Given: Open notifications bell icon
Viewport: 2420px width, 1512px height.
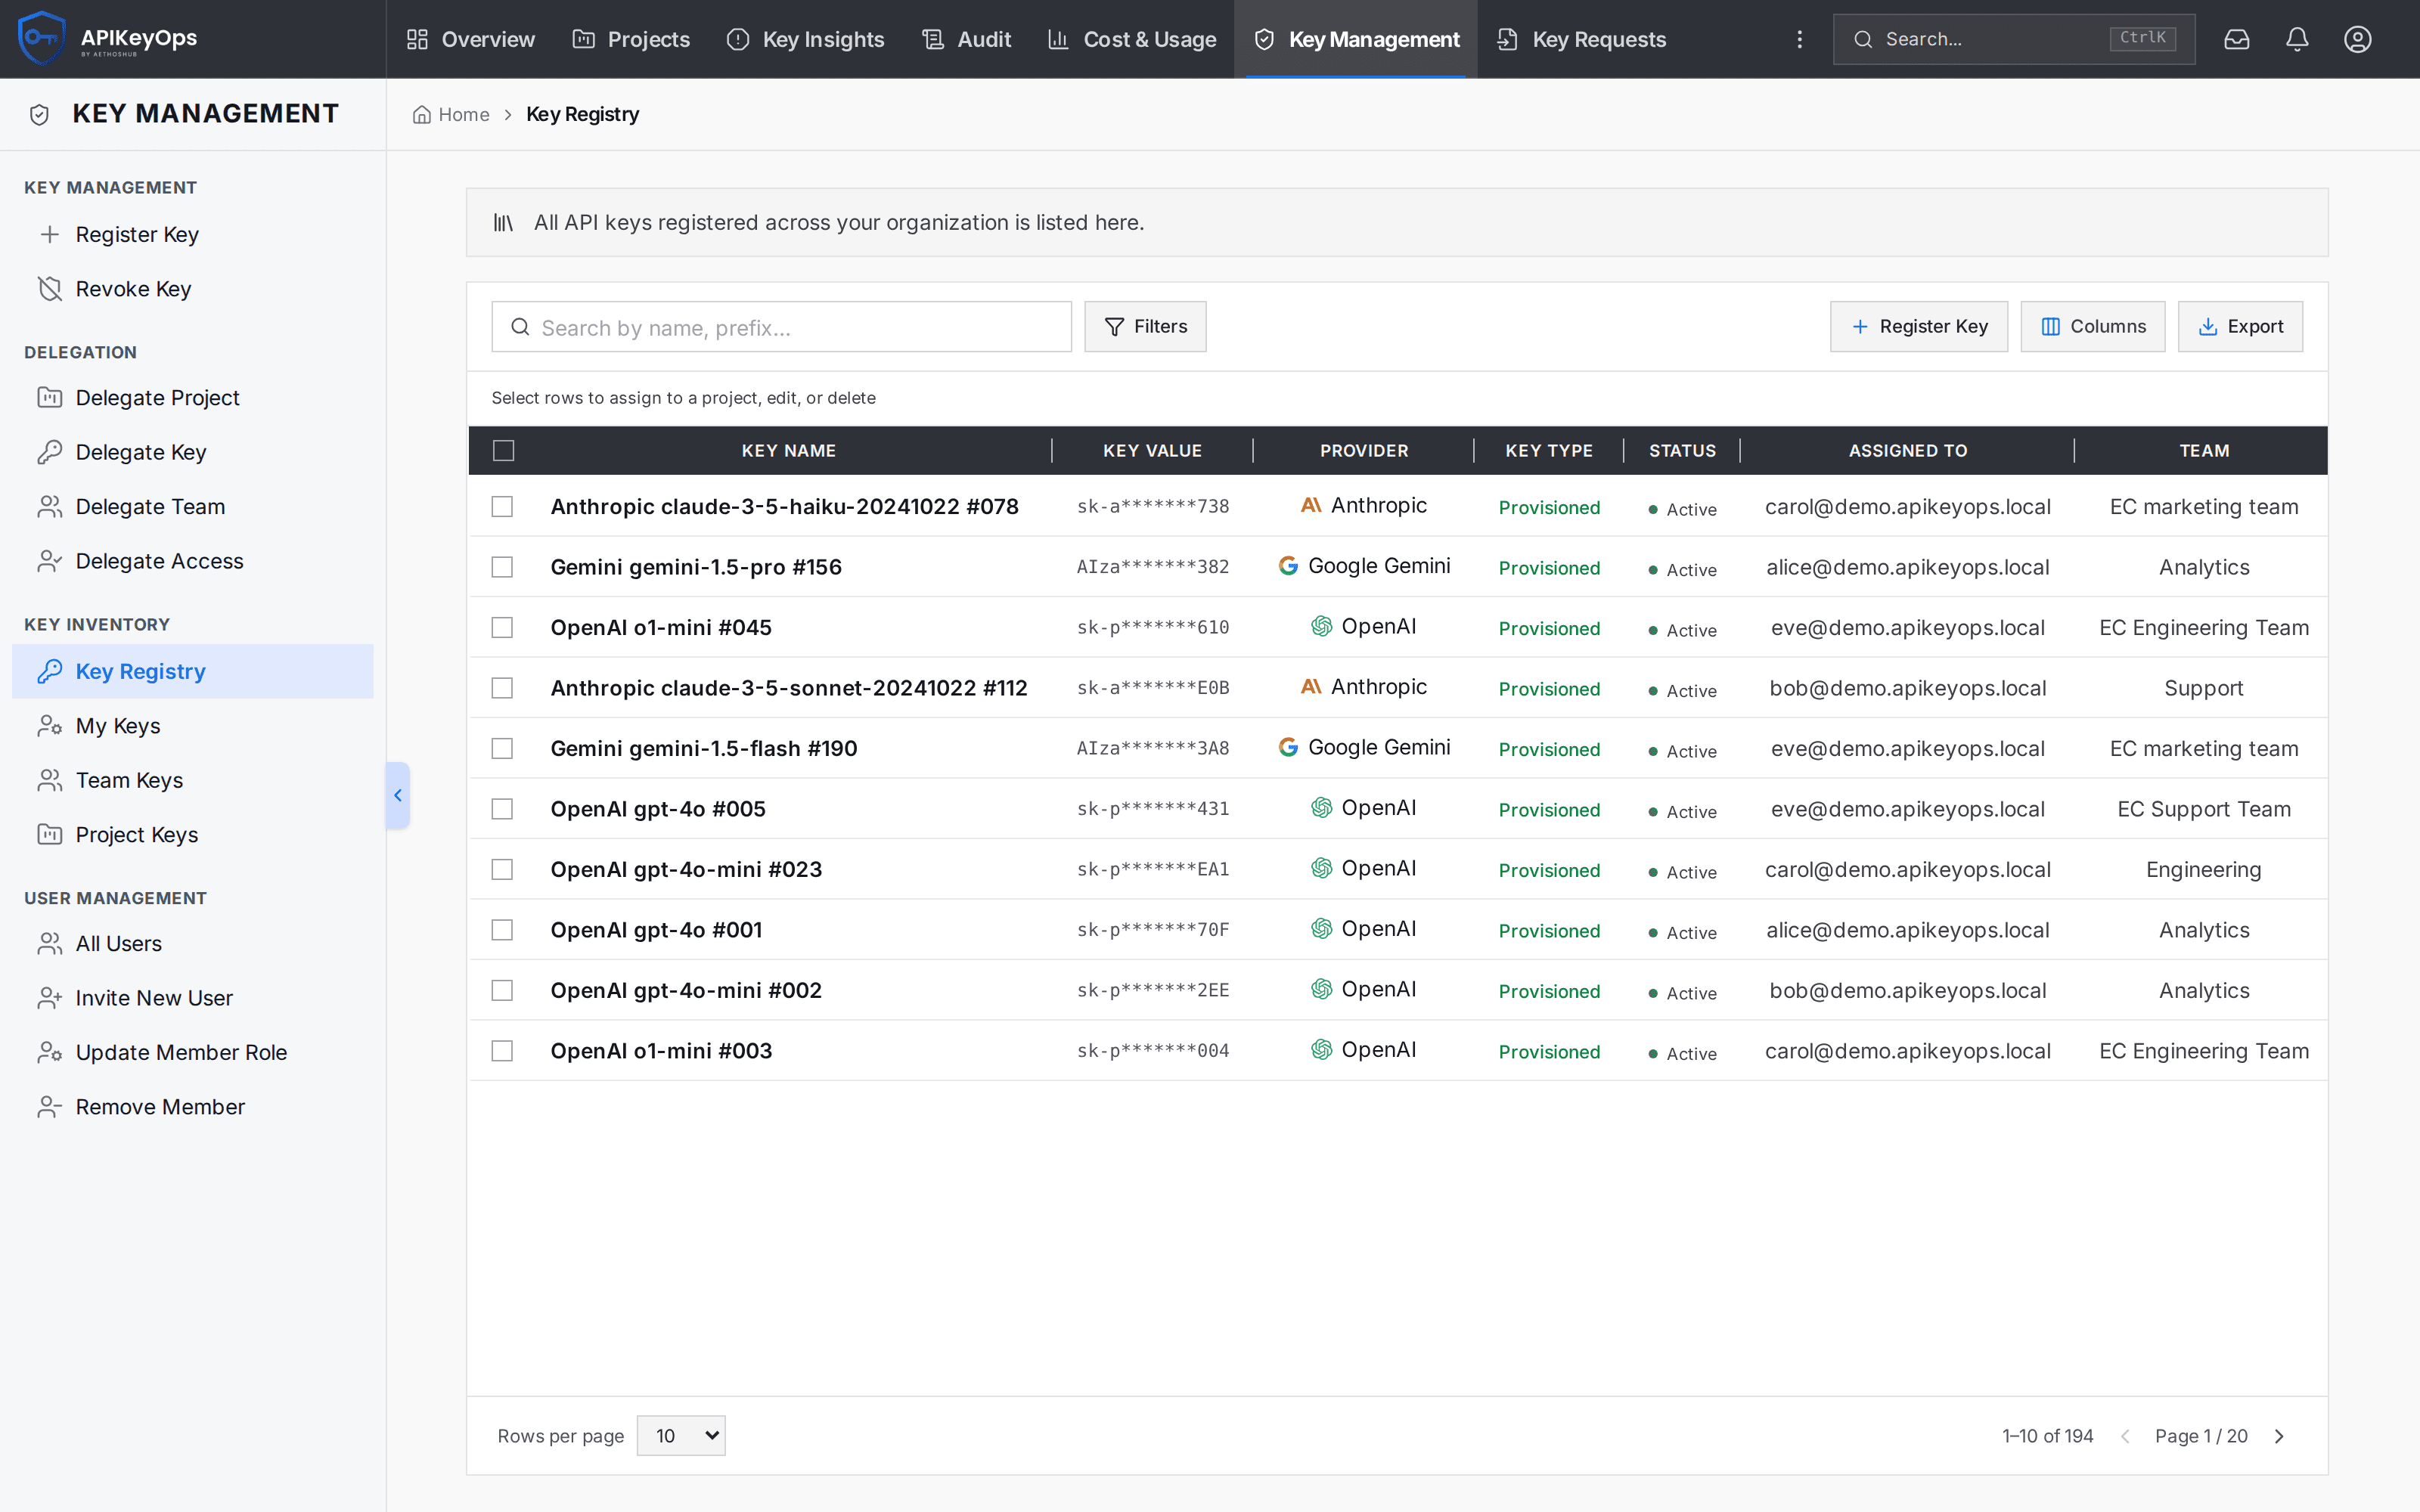Looking at the screenshot, I should point(2297,39).
